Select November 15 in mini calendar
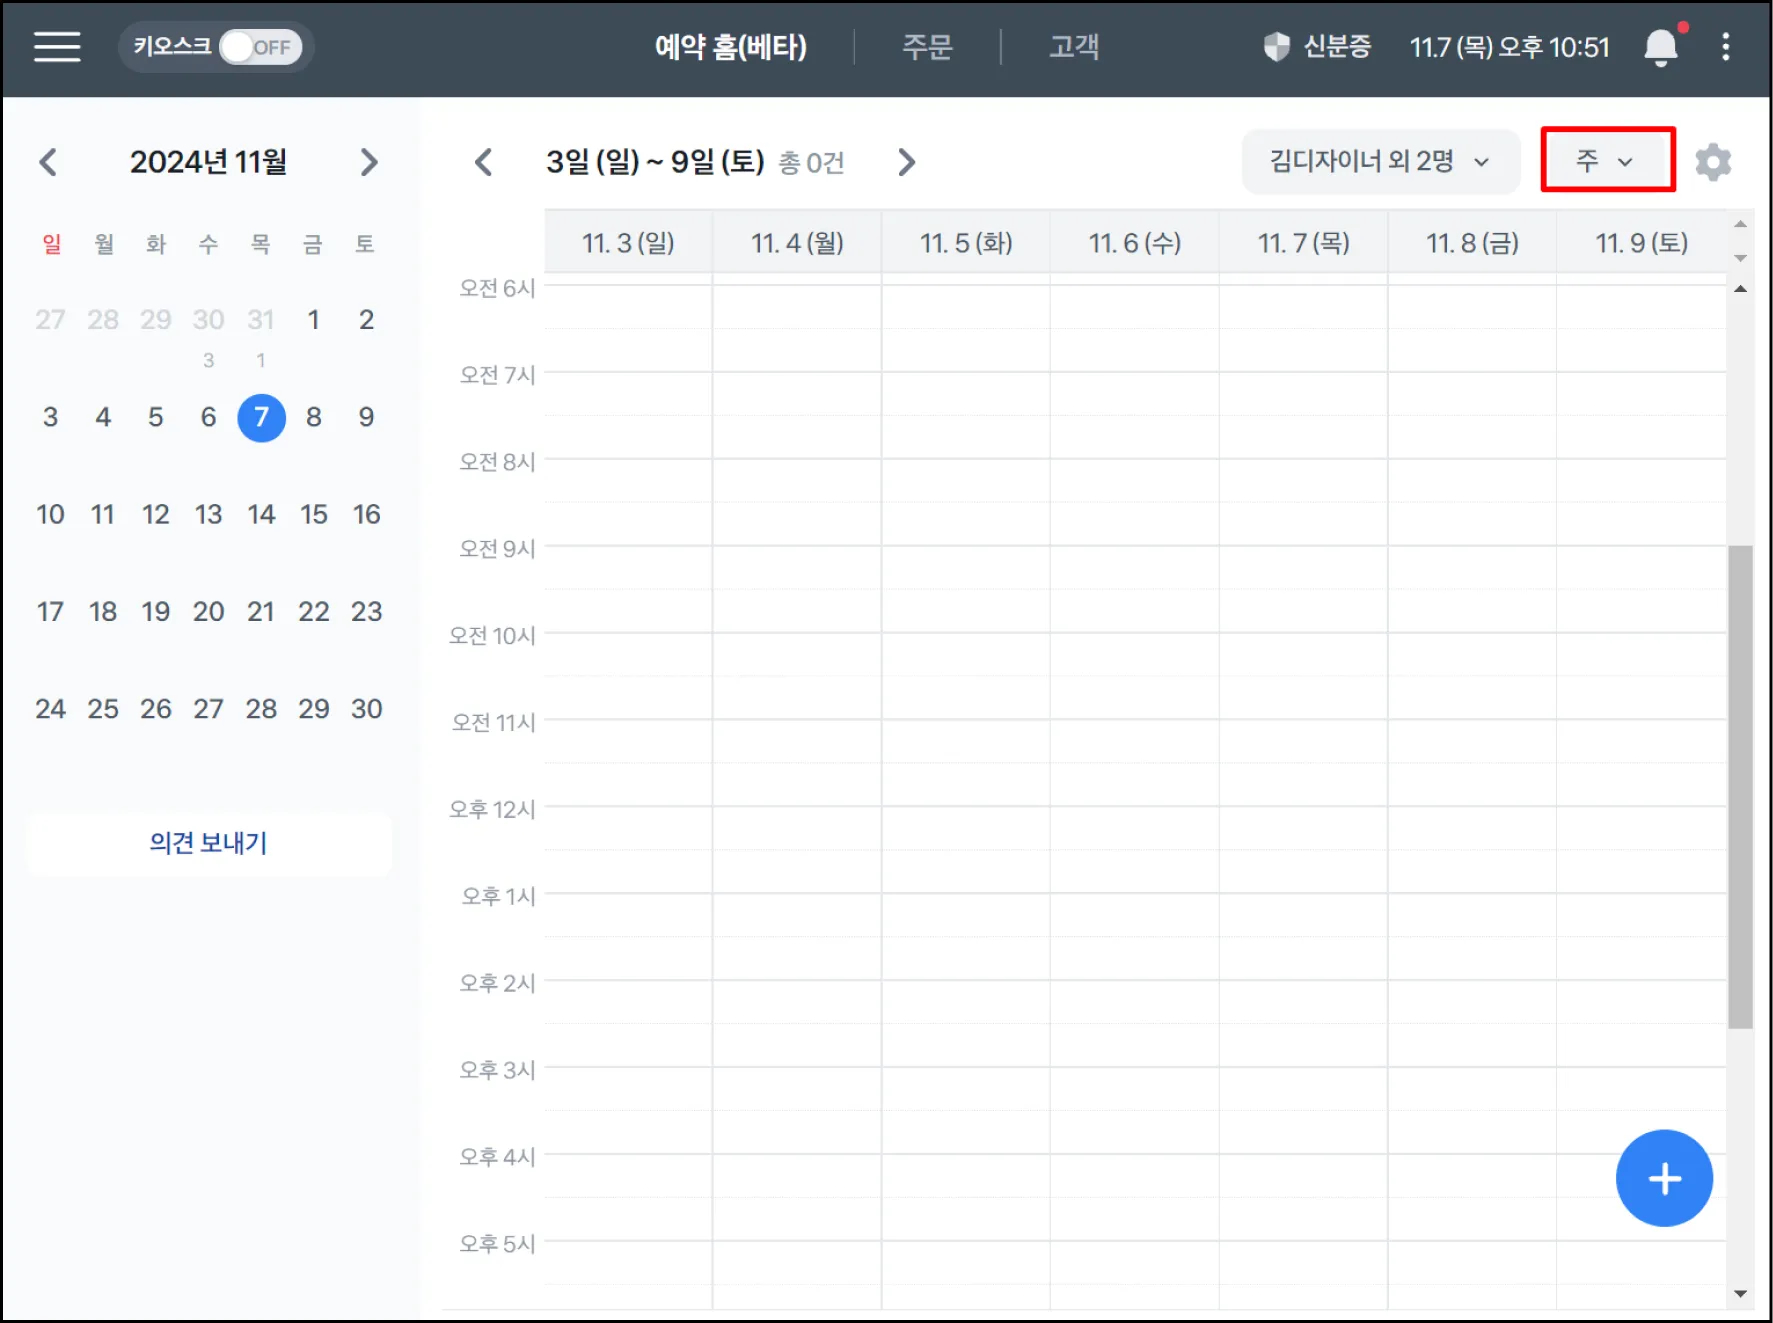 314,515
